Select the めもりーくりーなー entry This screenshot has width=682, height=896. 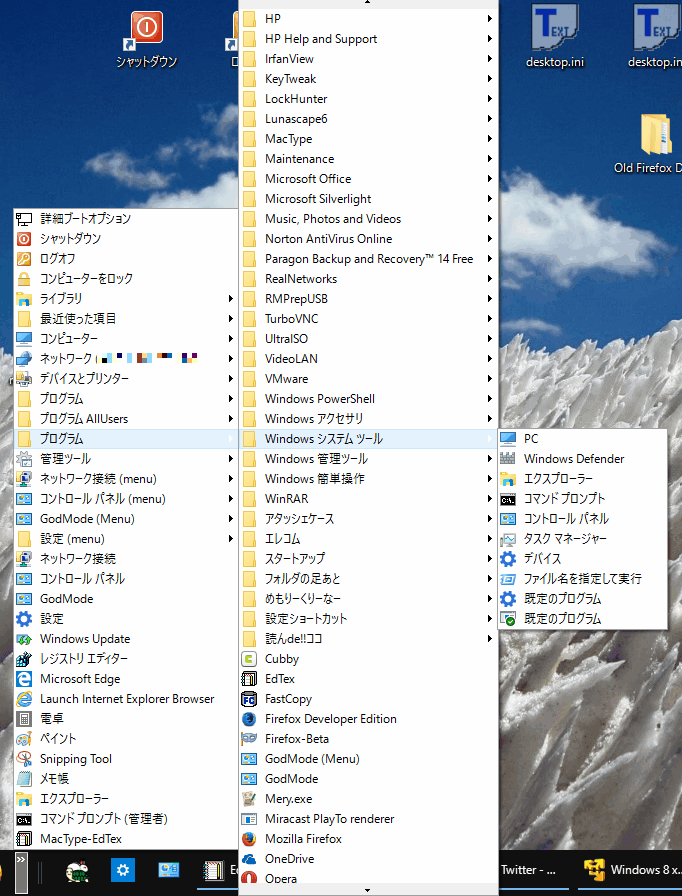(x=368, y=599)
